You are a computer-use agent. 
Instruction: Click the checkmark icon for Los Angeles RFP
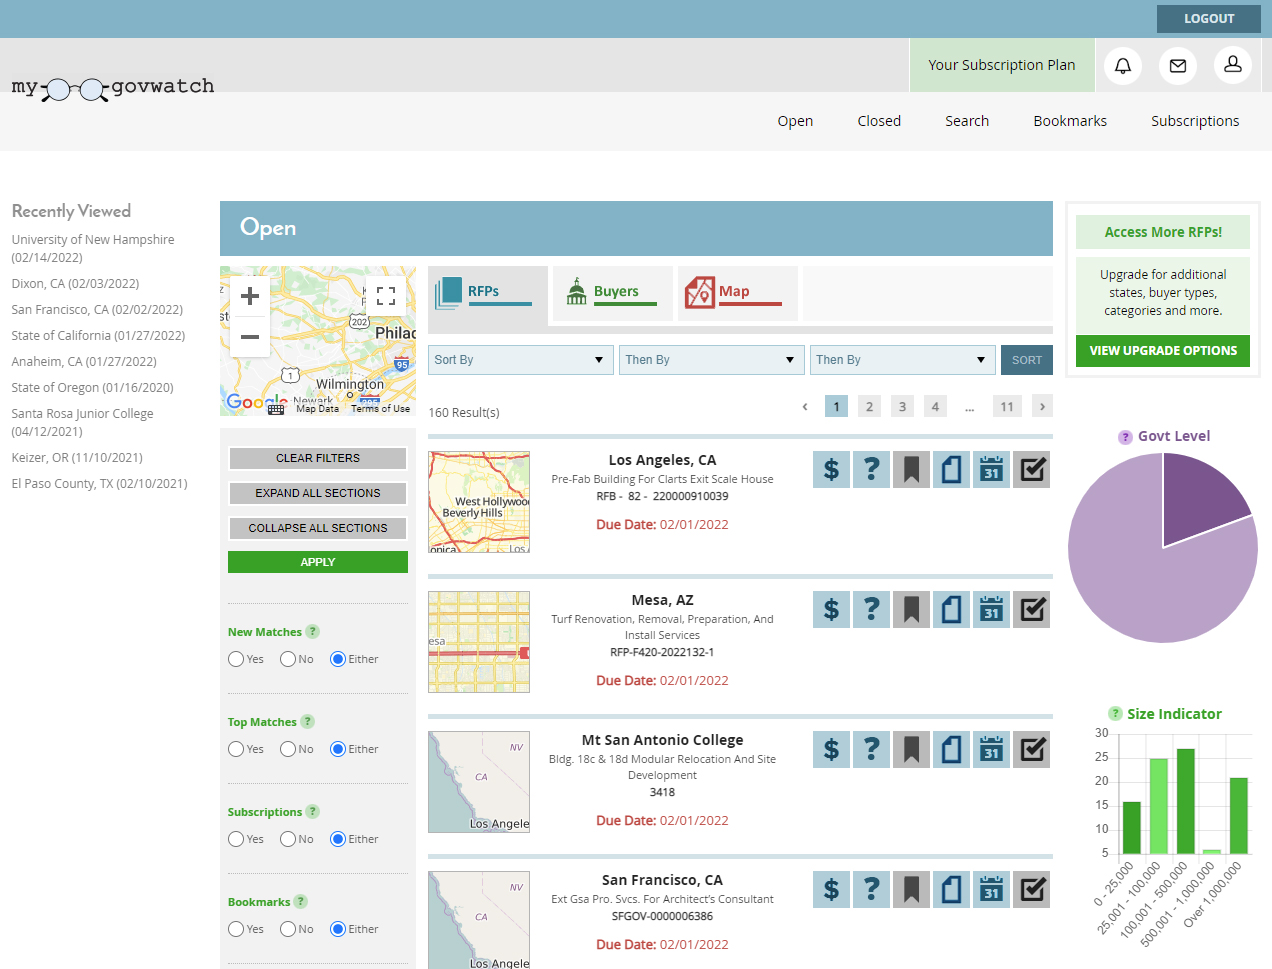[1032, 469]
